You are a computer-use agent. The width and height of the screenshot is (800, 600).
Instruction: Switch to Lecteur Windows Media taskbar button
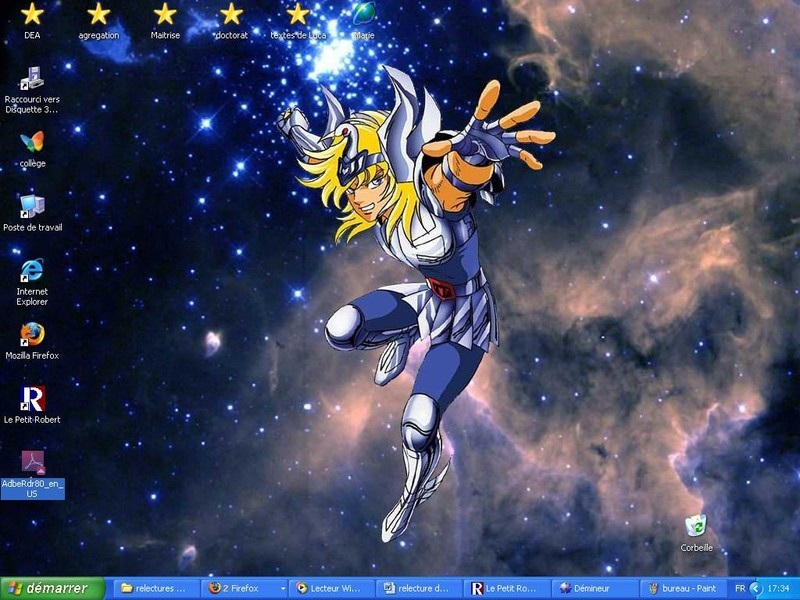pos(332,588)
